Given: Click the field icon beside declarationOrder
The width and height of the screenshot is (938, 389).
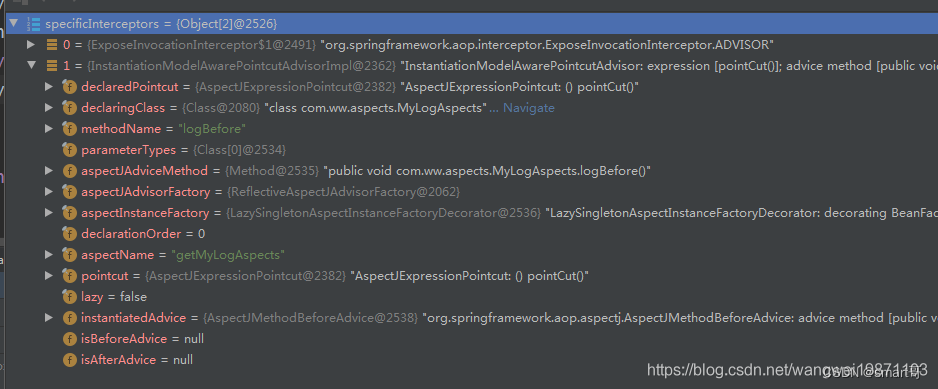Looking at the screenshot, I should 69,233.
